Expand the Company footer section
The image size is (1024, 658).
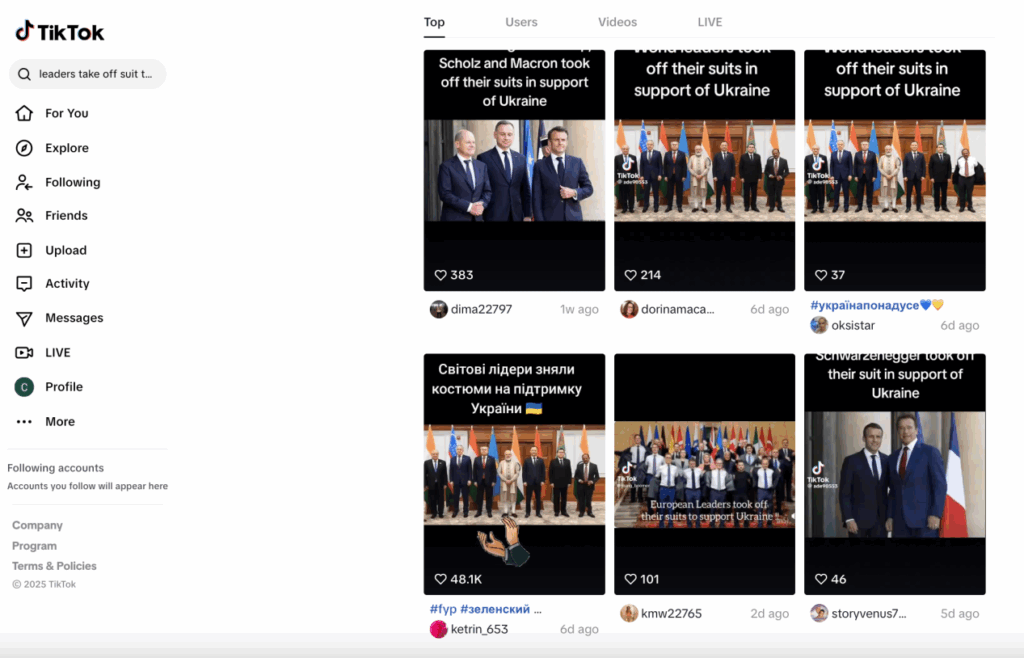tap(37, 525)
